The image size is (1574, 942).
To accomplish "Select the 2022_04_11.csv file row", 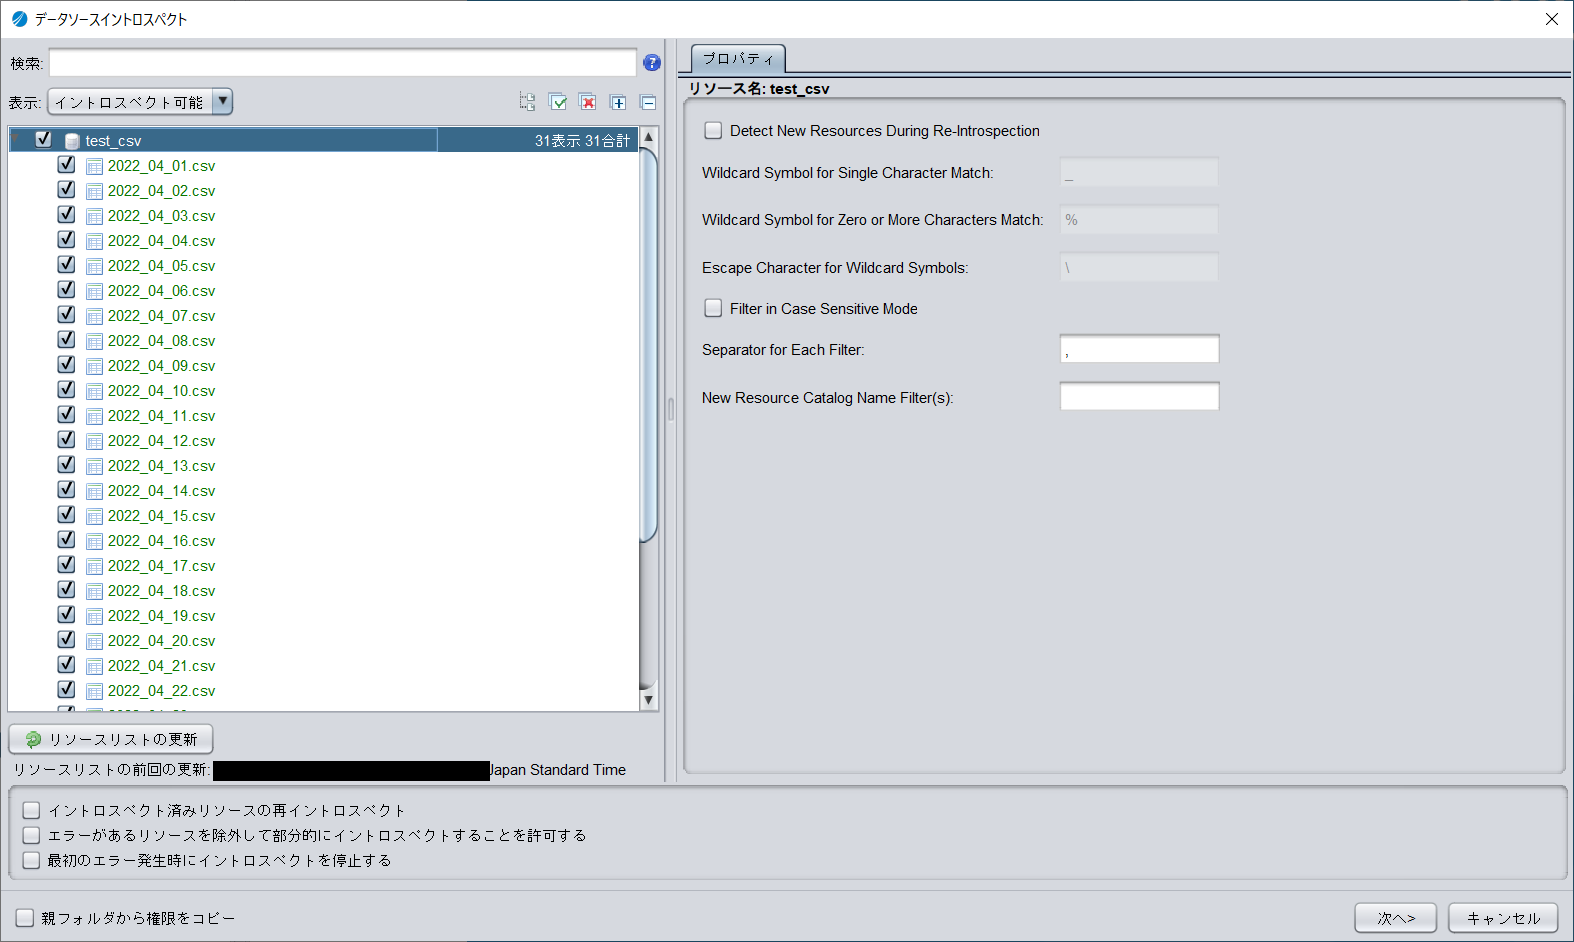I will [323, 416].
